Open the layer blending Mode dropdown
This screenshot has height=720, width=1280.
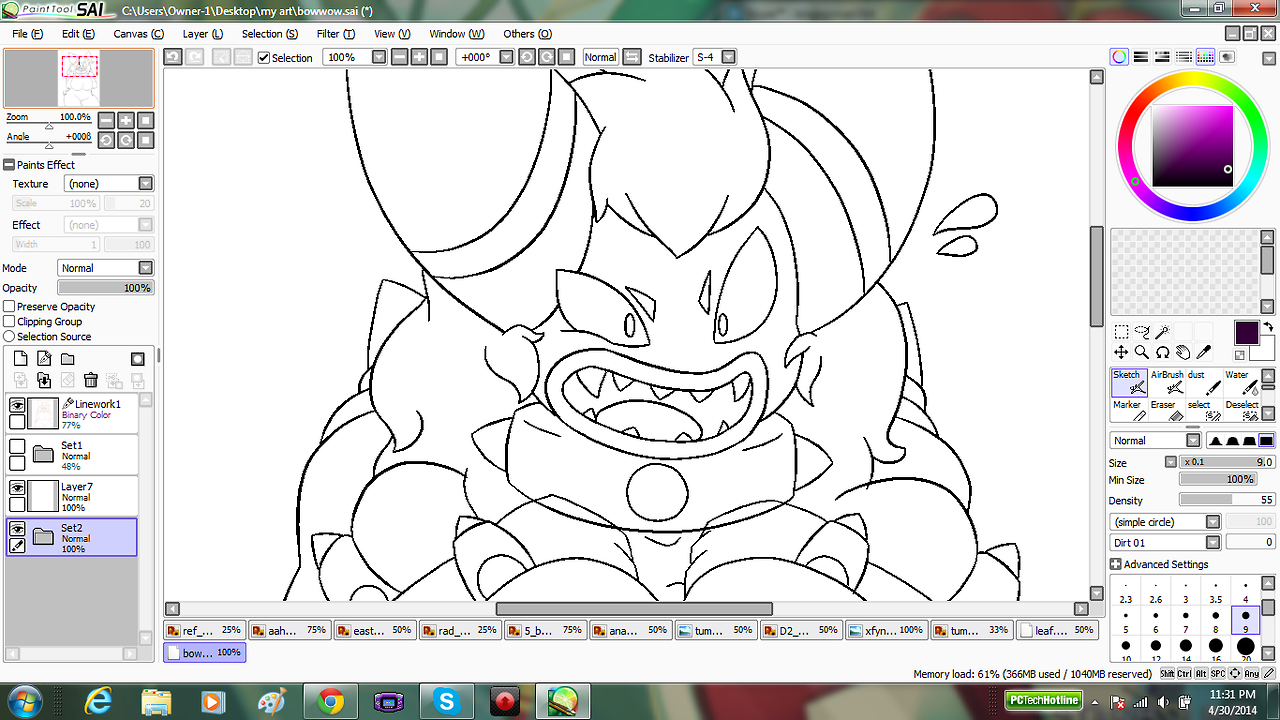click(x=146, y=268)
